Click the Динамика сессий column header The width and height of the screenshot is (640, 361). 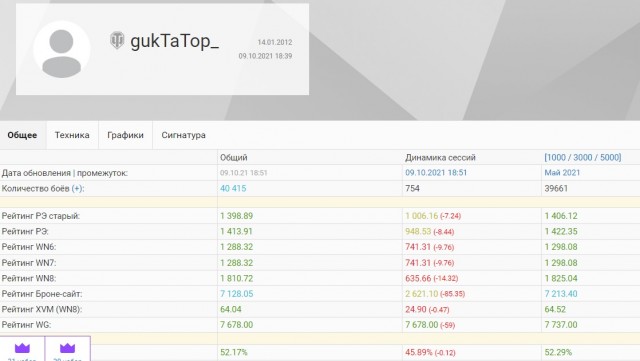click(440, 158)
